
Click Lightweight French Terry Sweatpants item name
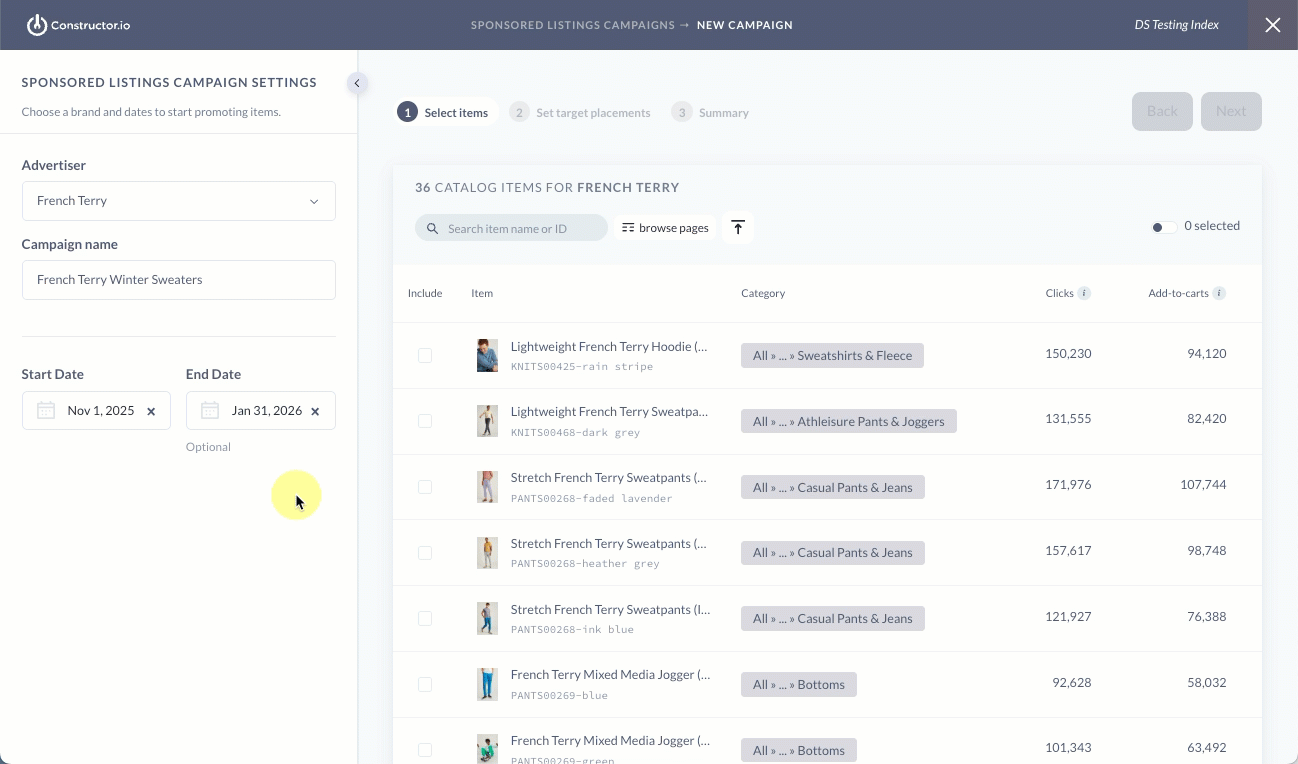tap(609, 412)
